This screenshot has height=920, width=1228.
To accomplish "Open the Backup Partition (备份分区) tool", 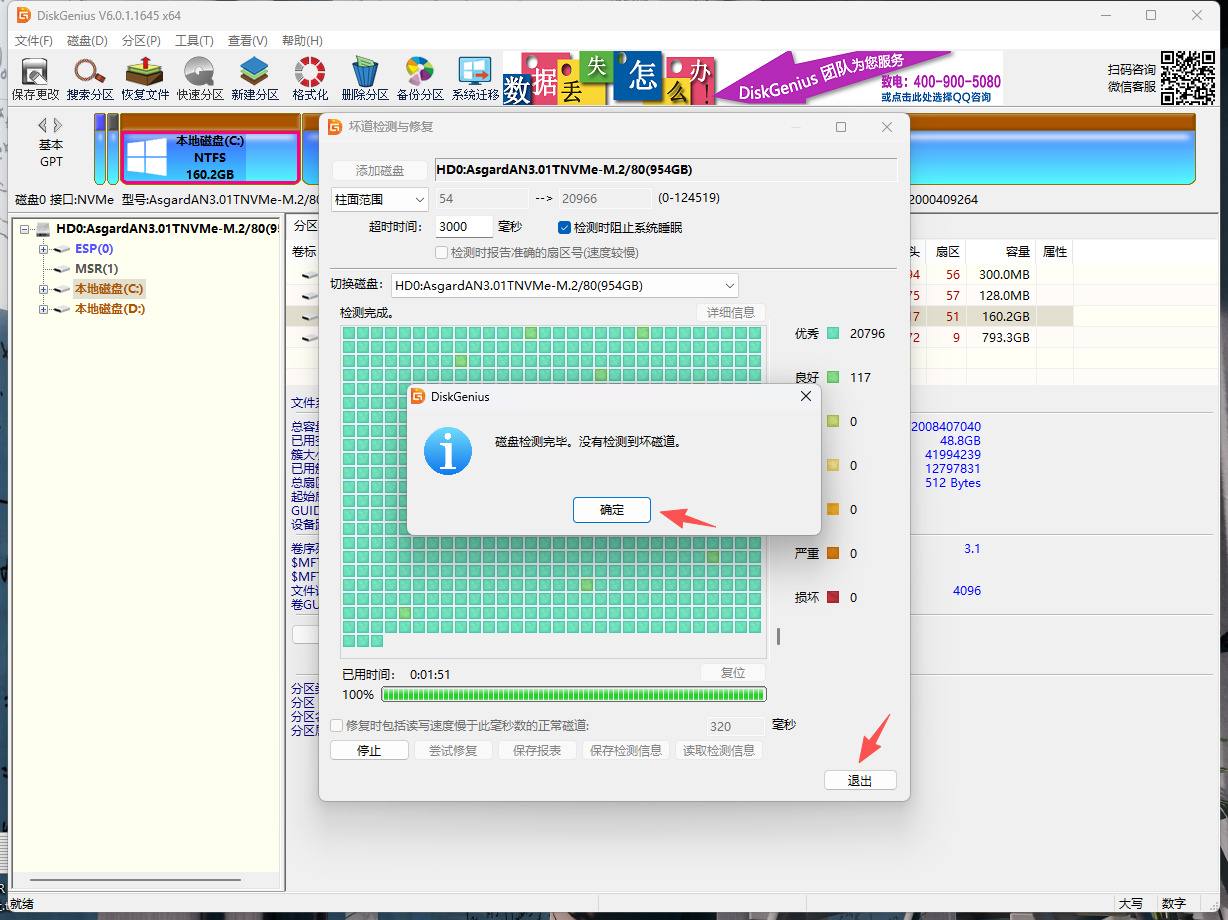I will coord(420,79).
